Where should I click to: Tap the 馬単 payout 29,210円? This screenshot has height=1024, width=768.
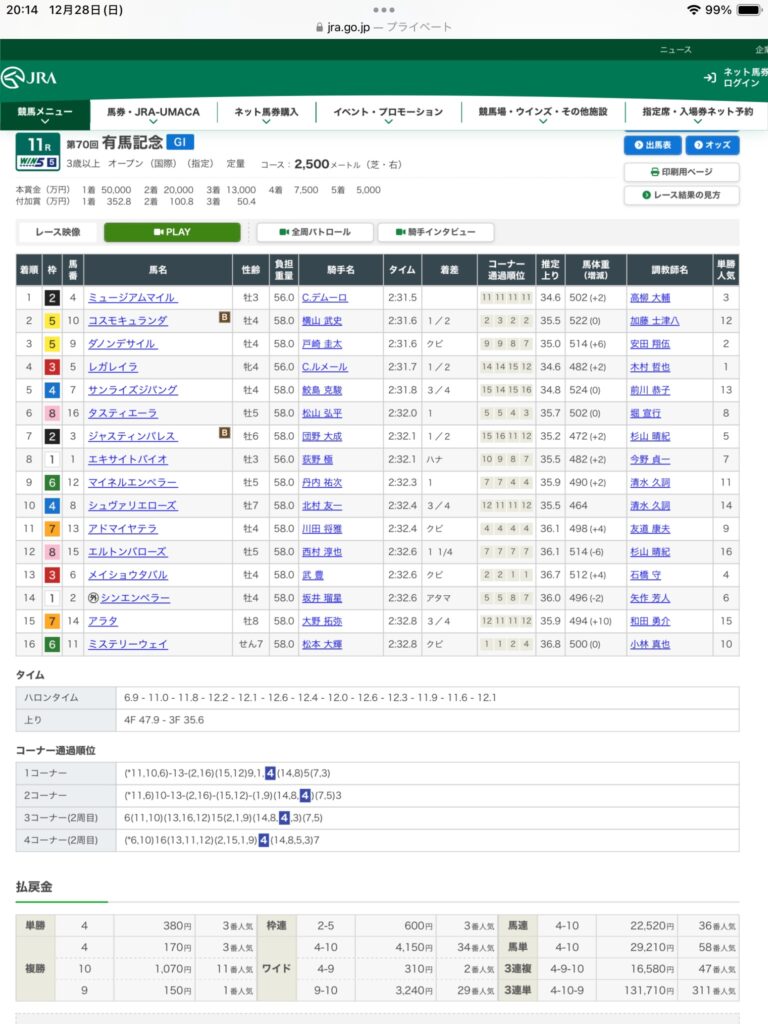click(x=652, y=947)
